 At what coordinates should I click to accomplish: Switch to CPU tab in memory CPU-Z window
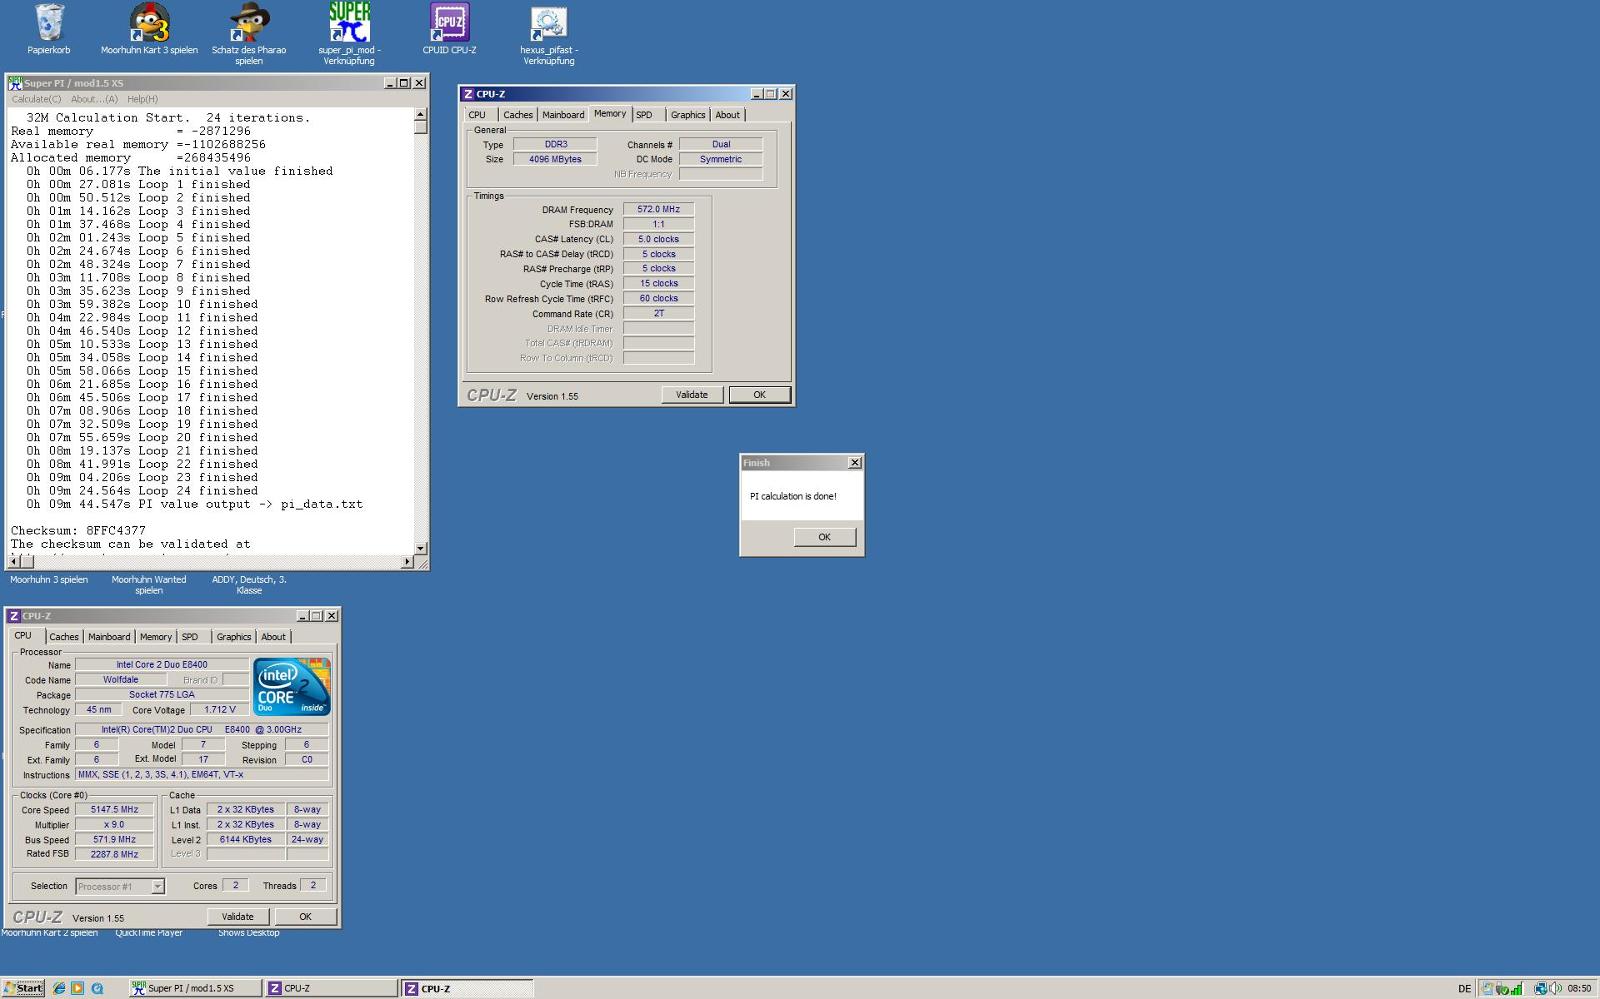[x=477, y=115]
